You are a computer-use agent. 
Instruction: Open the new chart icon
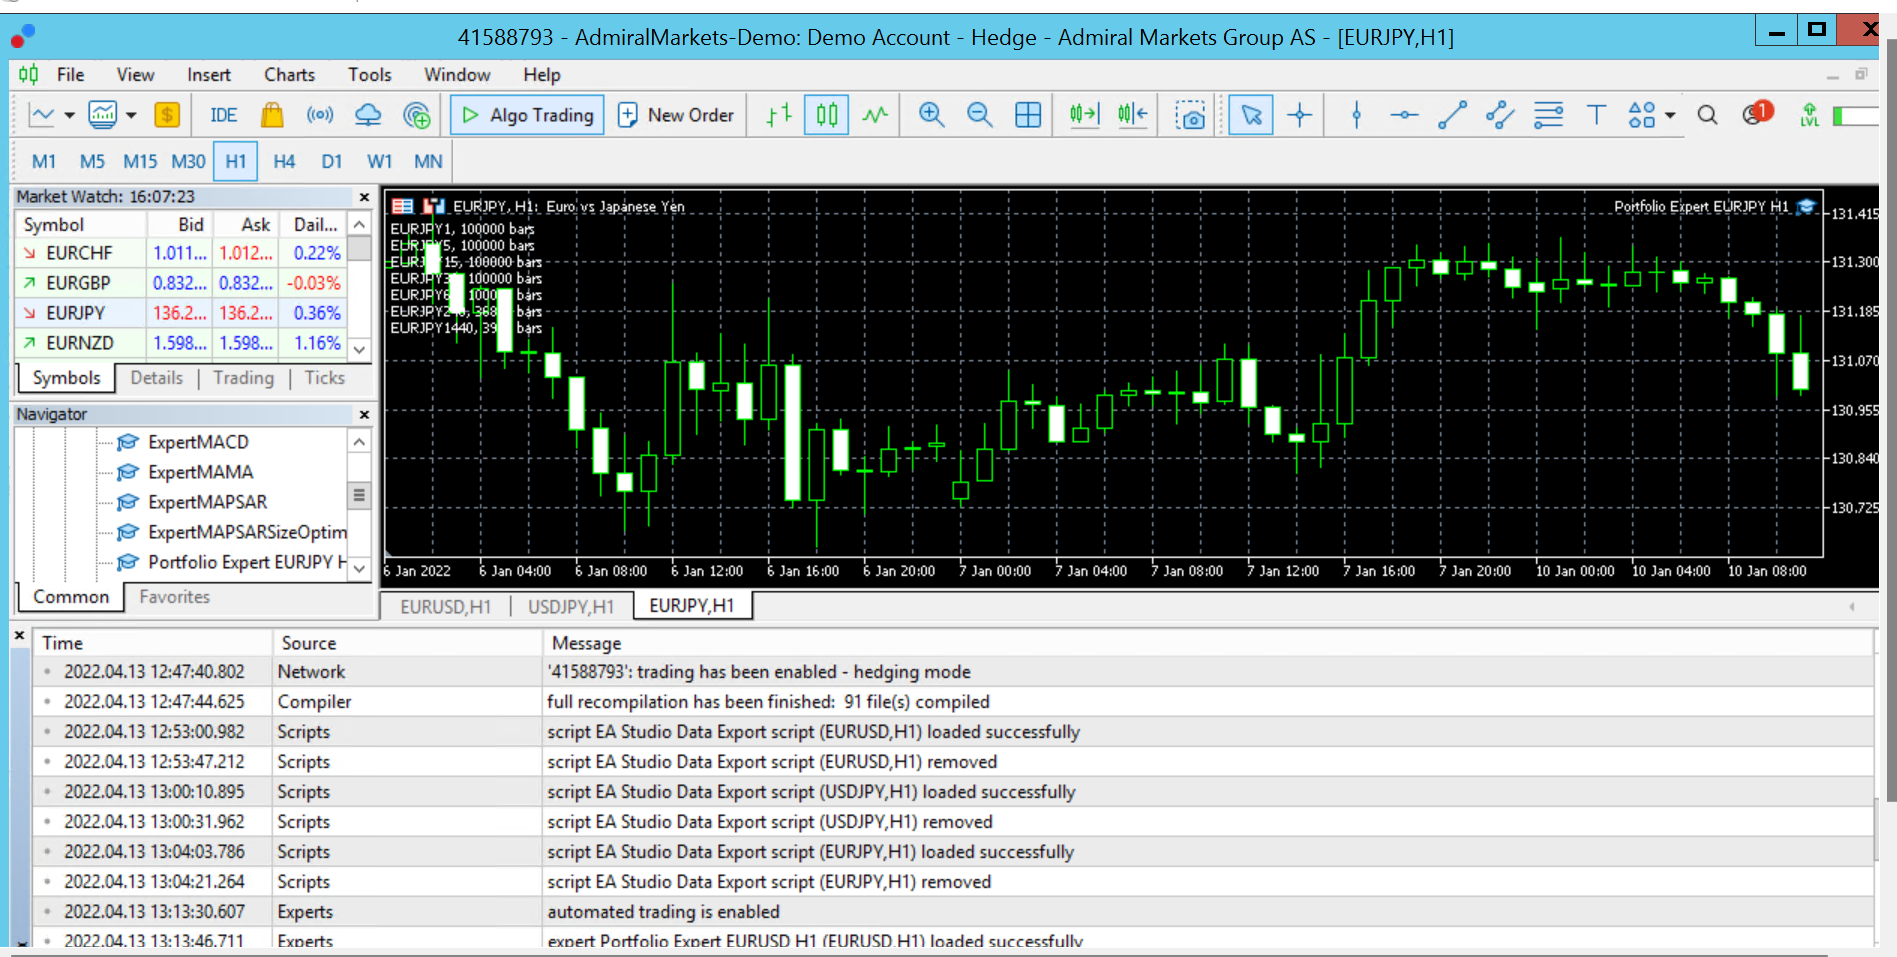pos(42,115)
